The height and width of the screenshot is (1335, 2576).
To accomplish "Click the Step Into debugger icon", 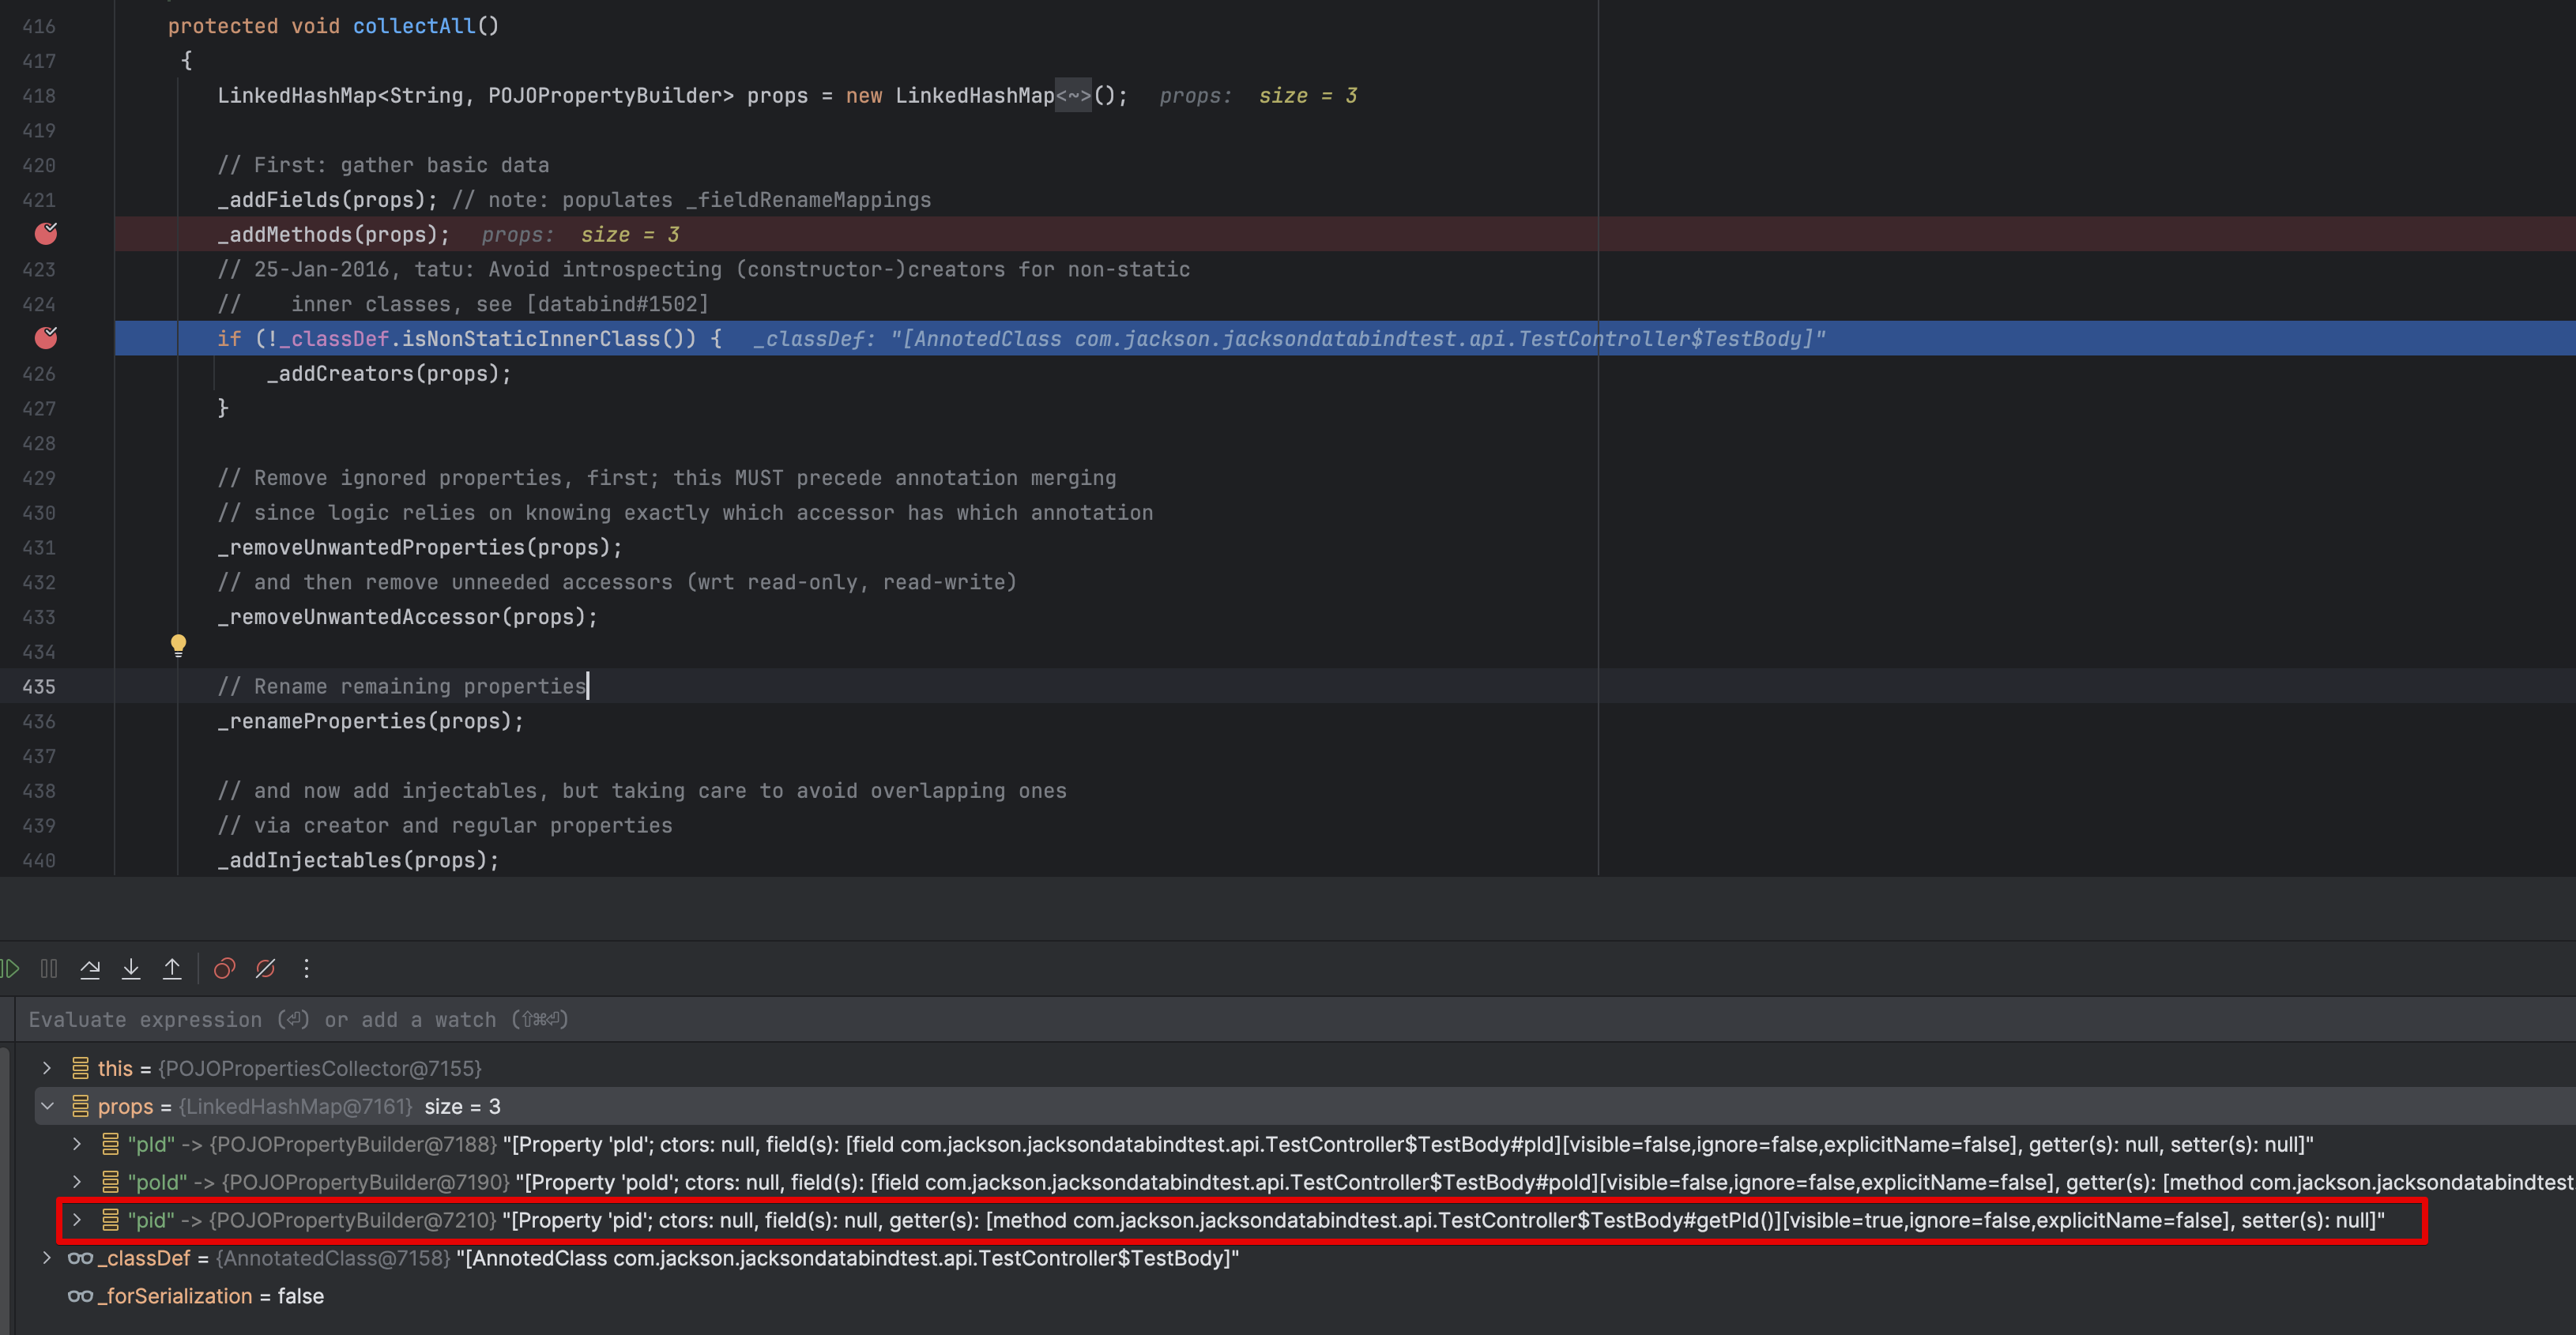I will click(131, 968).
